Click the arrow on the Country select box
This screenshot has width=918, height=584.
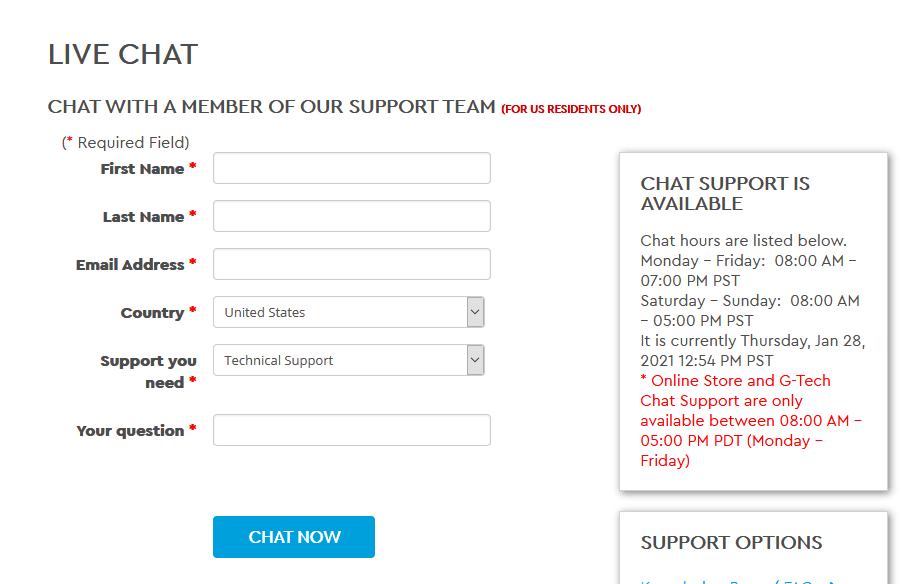click(x=475, y=312)
